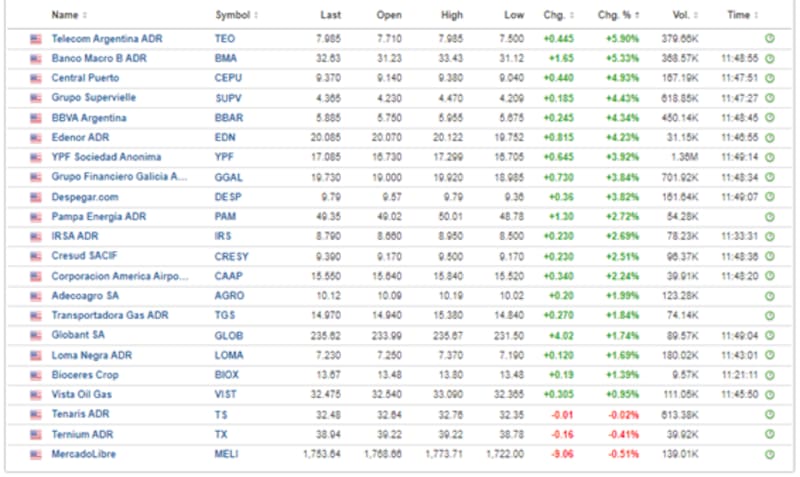Screen dimensions: 800x477
Task: Select the Ternium ADR stock name
Action: click(82, 434)
